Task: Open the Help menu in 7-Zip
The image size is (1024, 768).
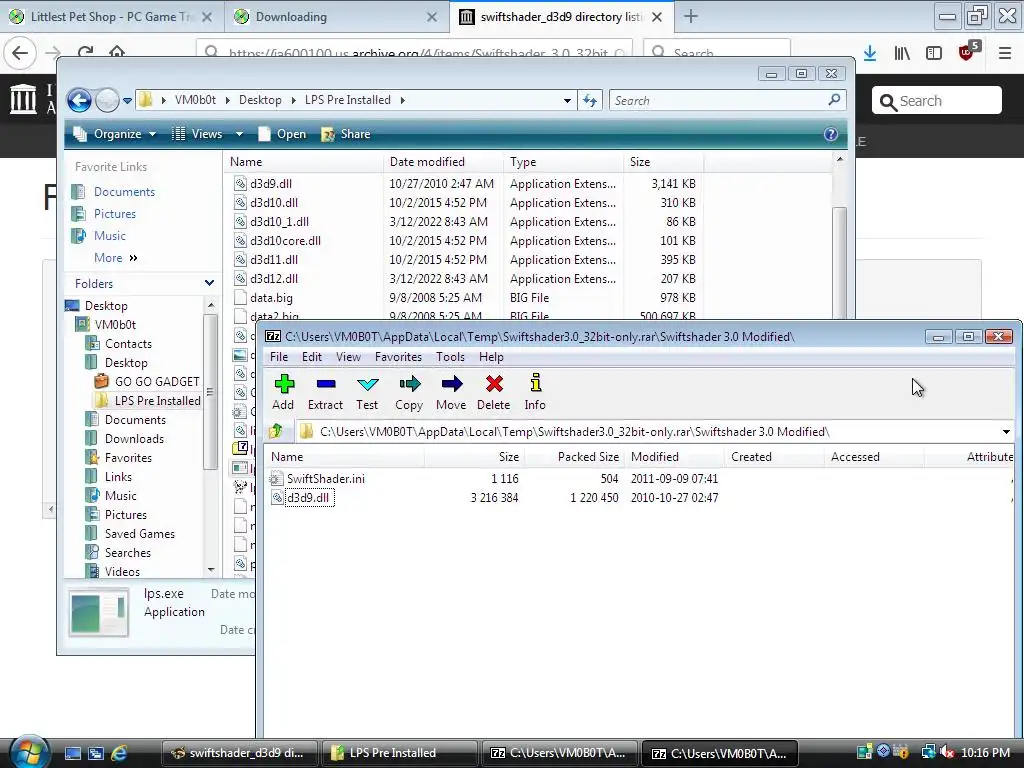Action: click(491, 357)
